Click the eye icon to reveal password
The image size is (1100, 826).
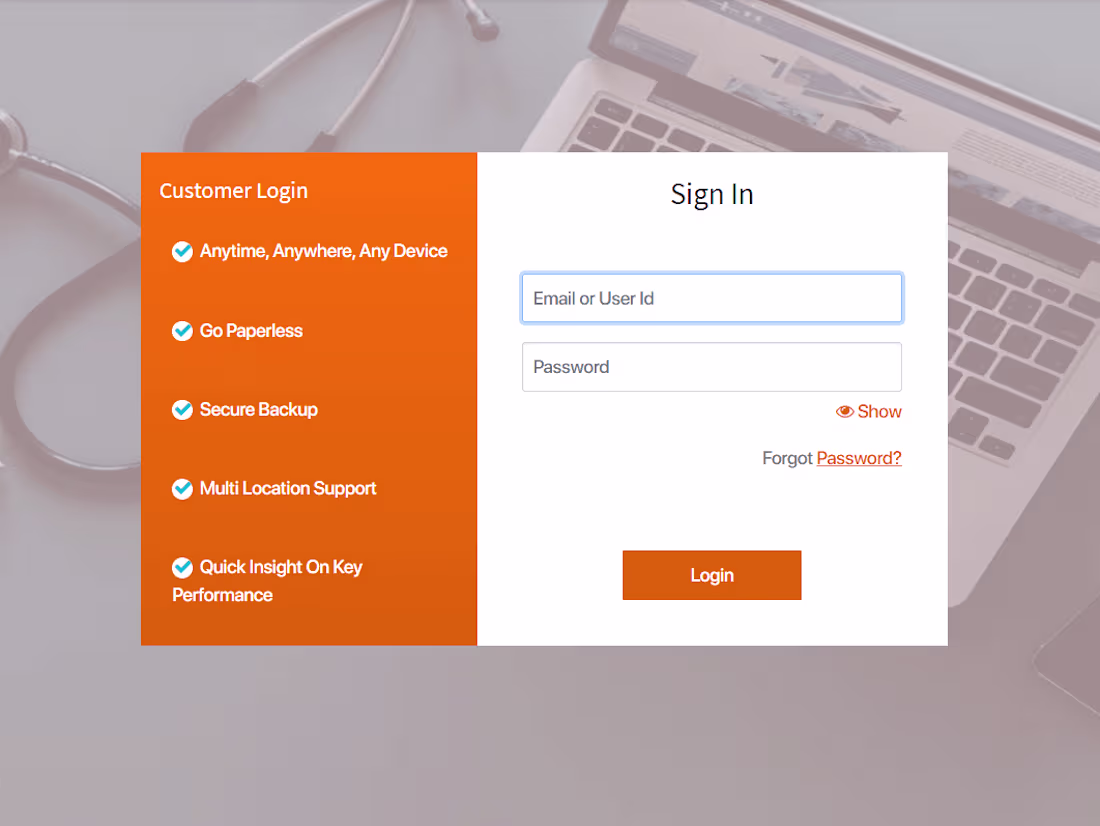click(845, 411)
